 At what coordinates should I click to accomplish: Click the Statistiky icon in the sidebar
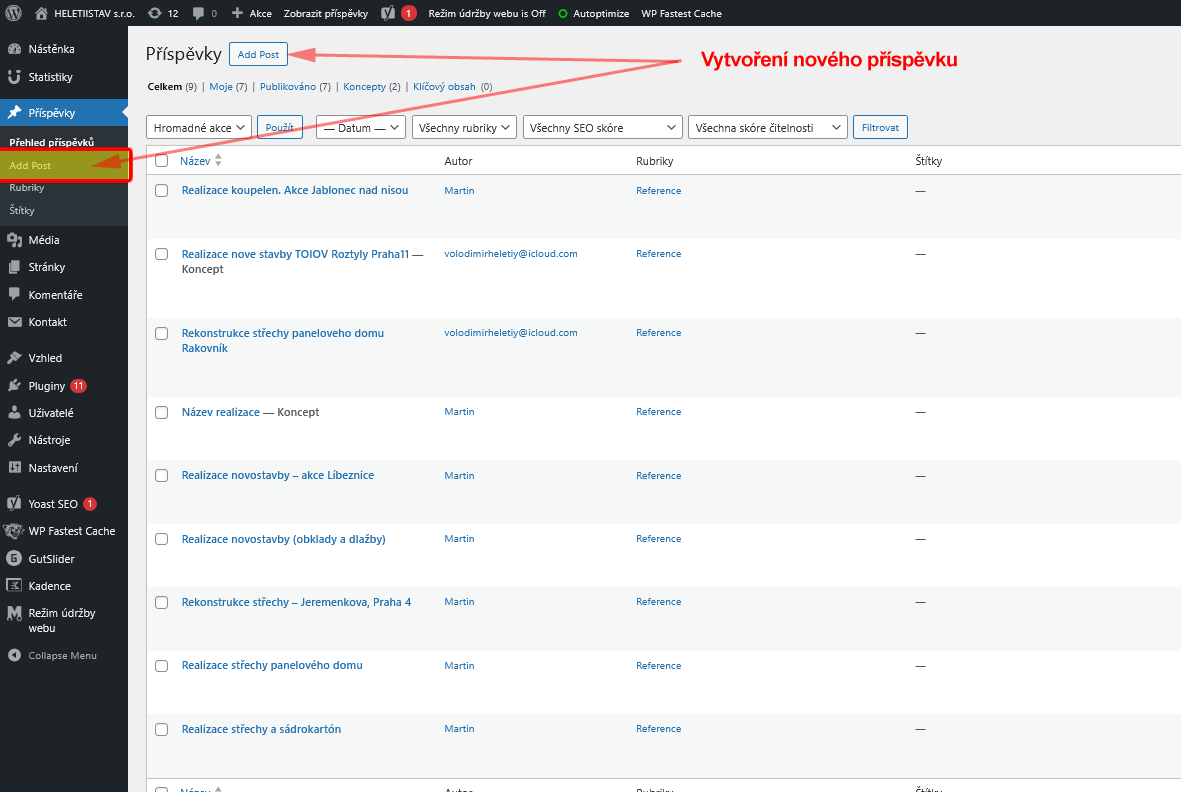14,77
